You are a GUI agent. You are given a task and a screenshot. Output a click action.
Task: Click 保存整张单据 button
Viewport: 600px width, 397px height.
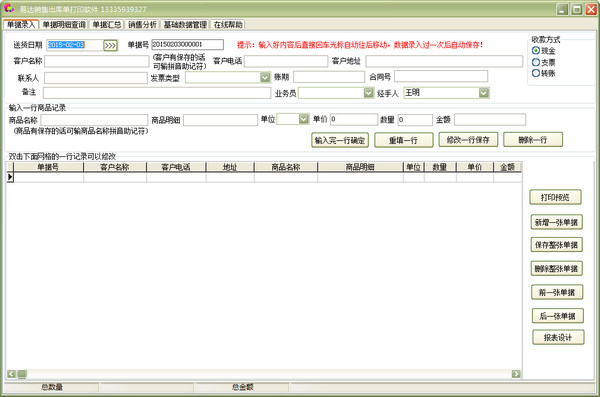pos(556,245)
